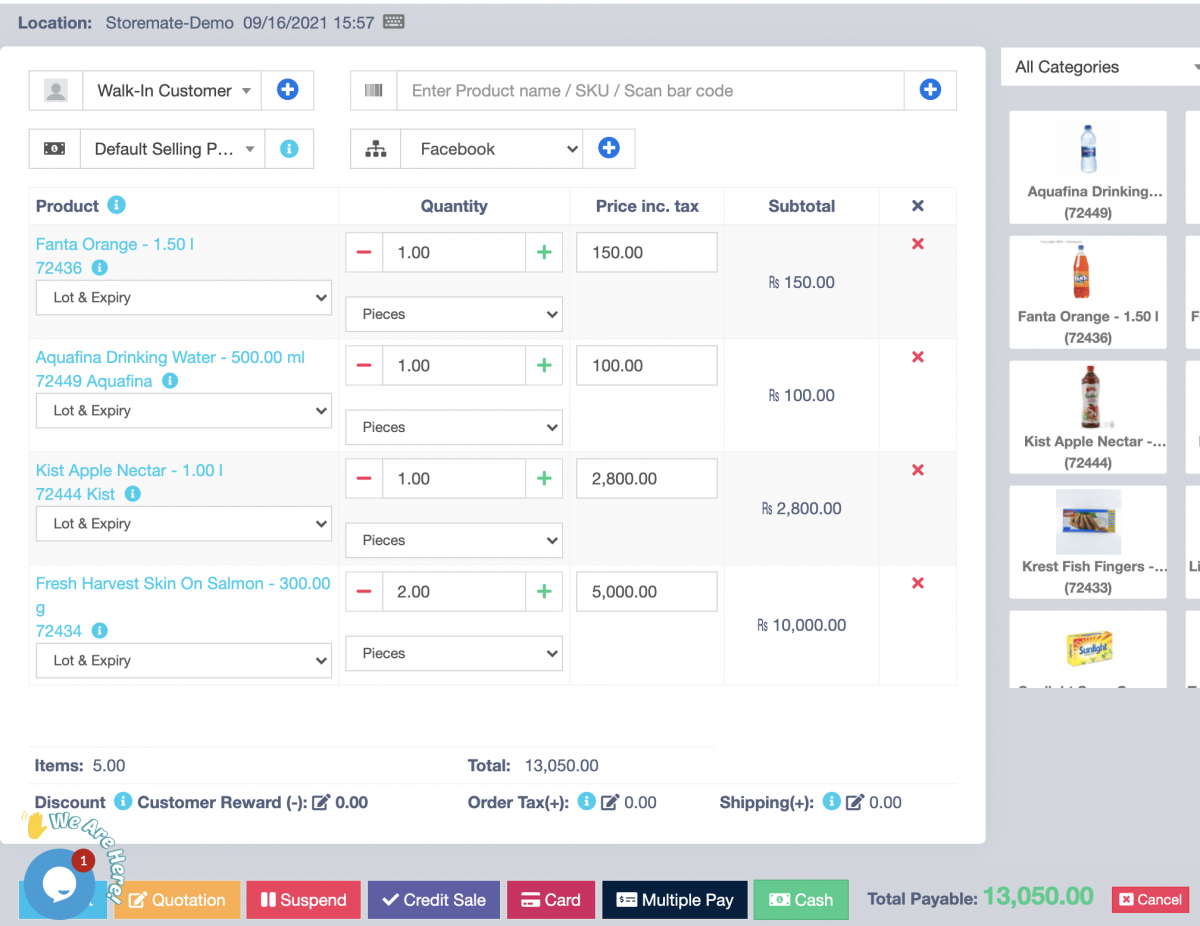Click plus icon beside product search field
Viewport: 1200px width, 926px height.
[930, 90]
